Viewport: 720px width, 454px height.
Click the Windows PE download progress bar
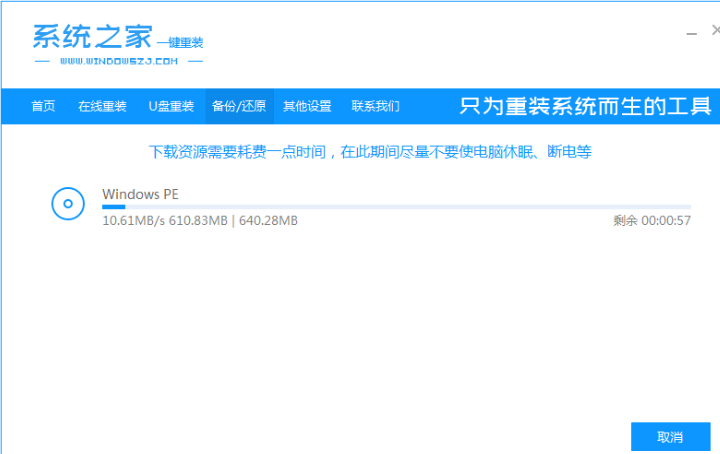tap(396, 207)
